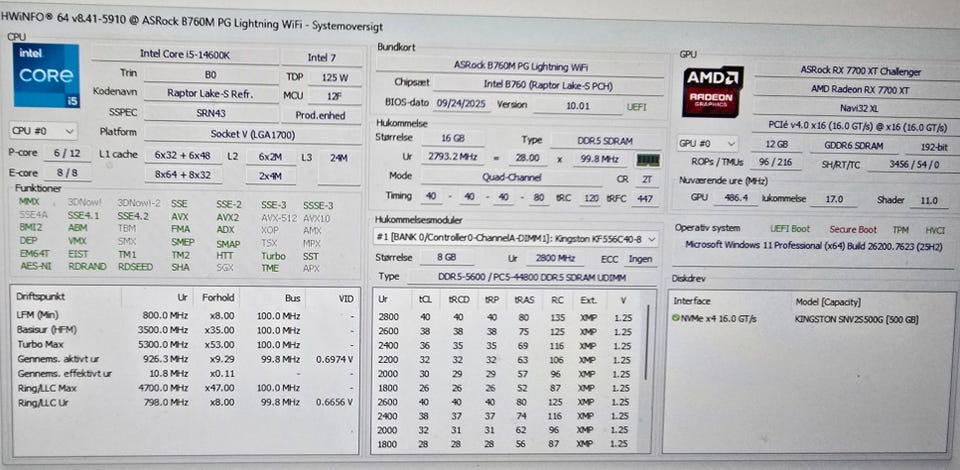Click the memory timings table scrollbar

click(x=648, y=343)
